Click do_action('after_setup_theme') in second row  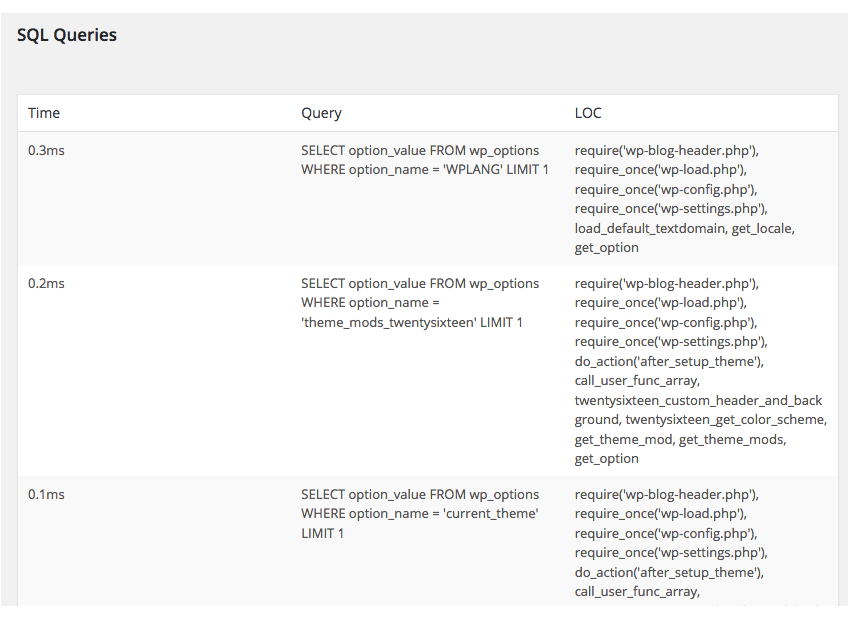(x=668, y=361)
